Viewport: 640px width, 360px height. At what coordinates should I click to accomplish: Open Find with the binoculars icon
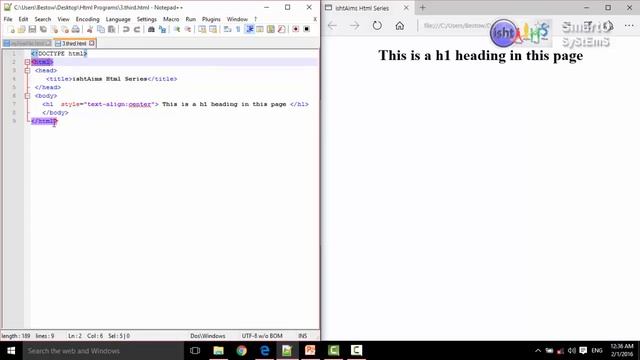point(151,29)
